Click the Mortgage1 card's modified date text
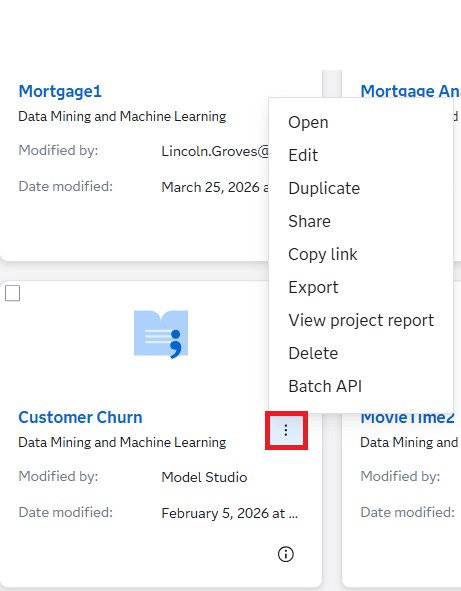The image size is (461, 591). coord(215,187)
